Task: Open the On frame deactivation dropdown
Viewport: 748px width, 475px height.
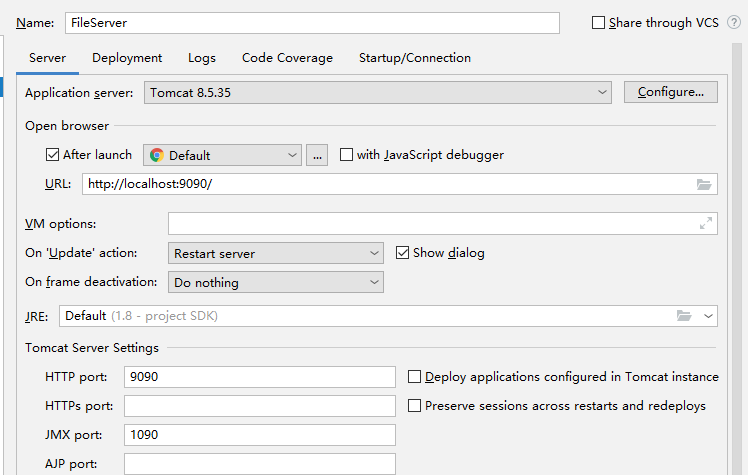Action: 276,282
